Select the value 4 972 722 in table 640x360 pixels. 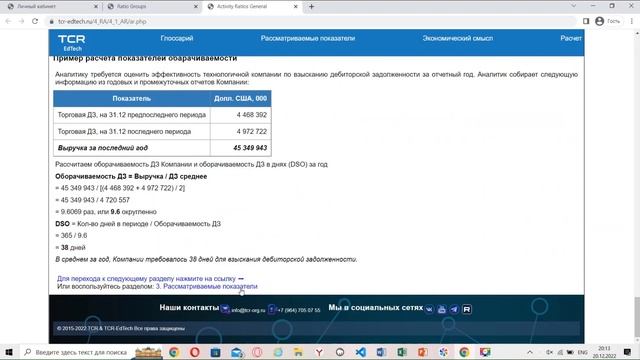[x=251, y=131]
